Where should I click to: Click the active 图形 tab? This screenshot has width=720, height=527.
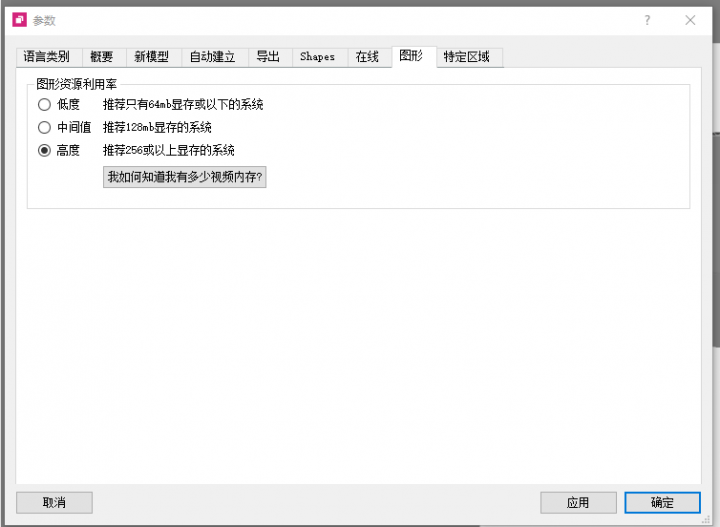pyautogui.click(x=411, y=56)
